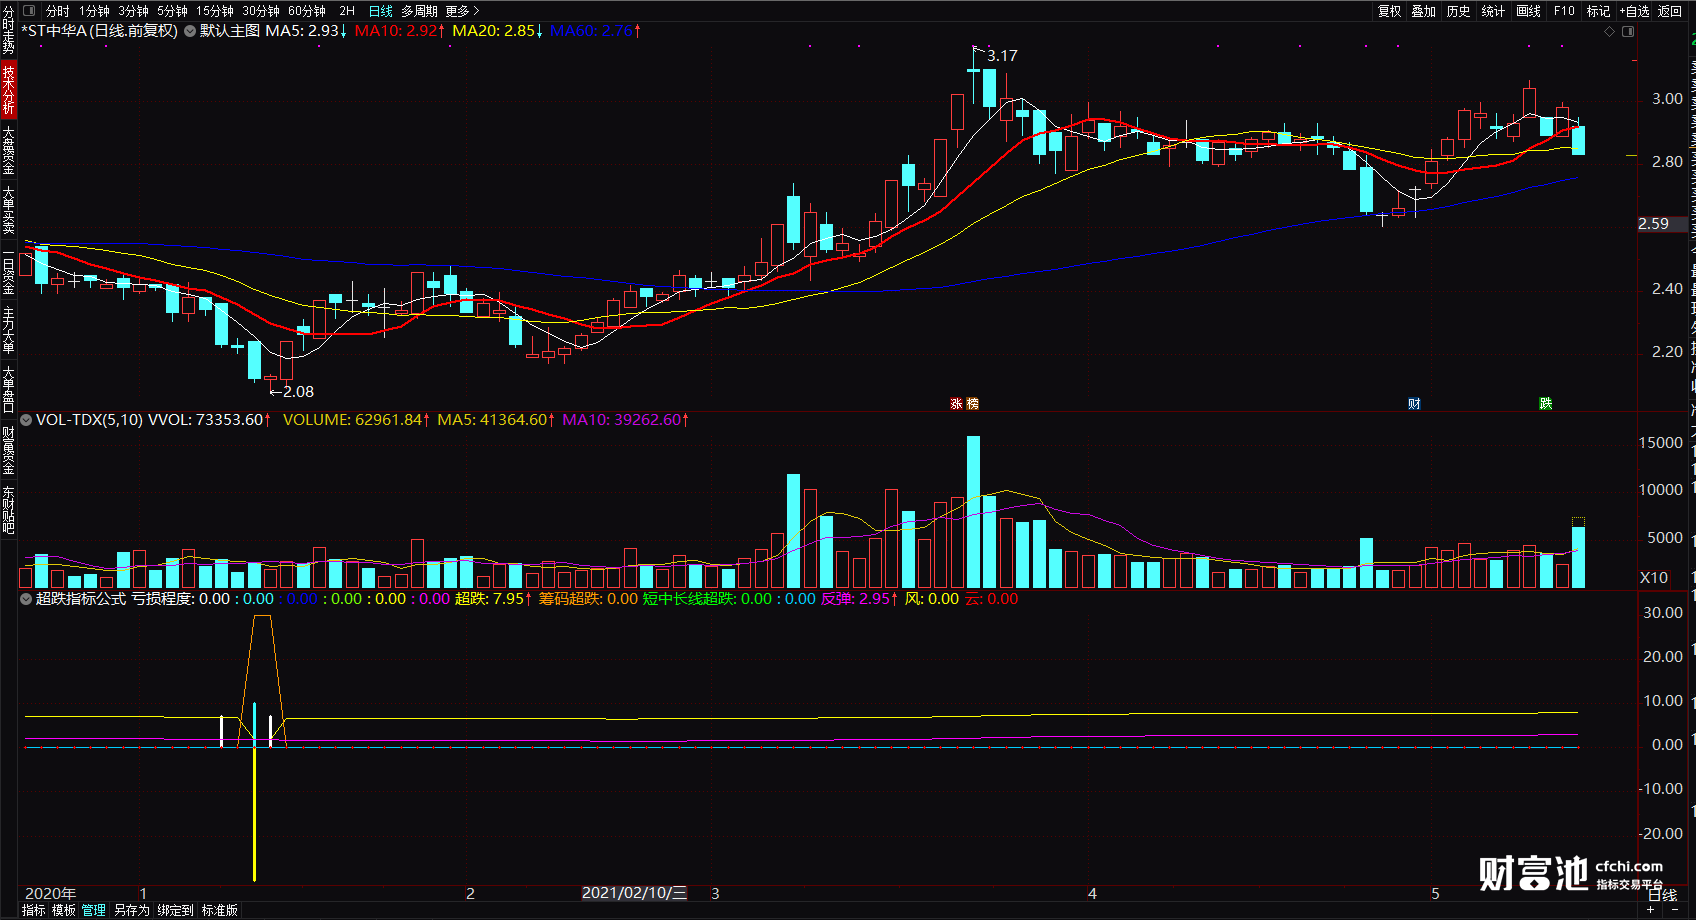Add stock via +自选 button
The width and height of the screenshot is (1696, 920).
(1635, 11)
